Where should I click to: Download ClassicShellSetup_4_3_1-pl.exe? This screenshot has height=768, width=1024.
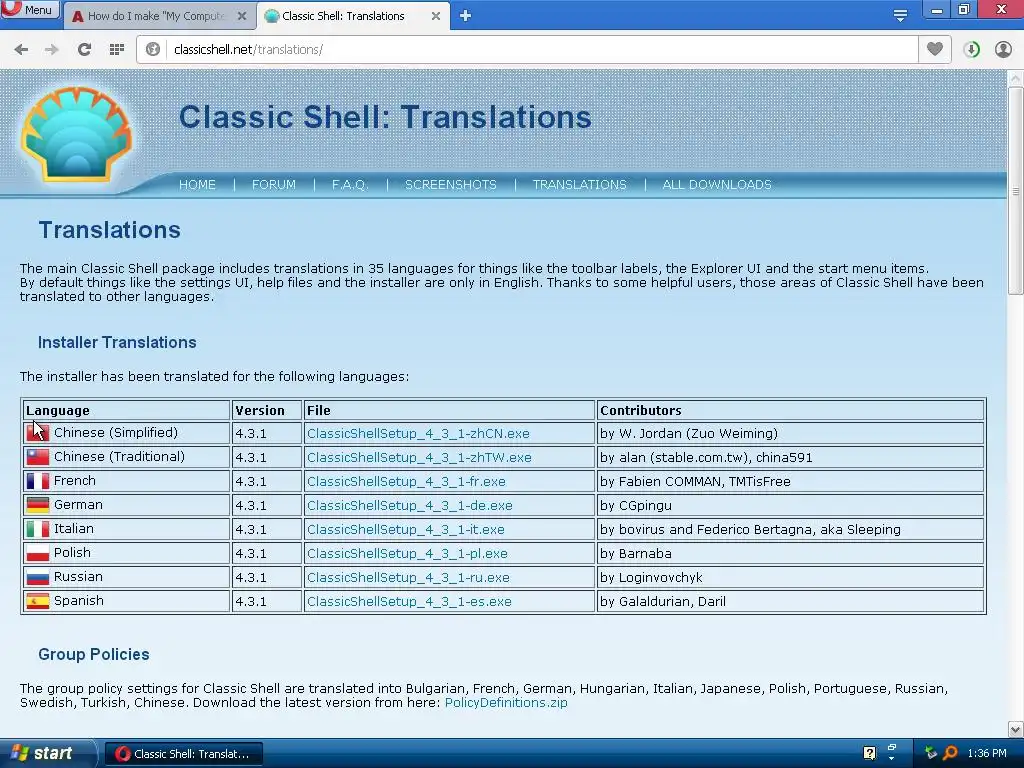[x=407, y=554]
